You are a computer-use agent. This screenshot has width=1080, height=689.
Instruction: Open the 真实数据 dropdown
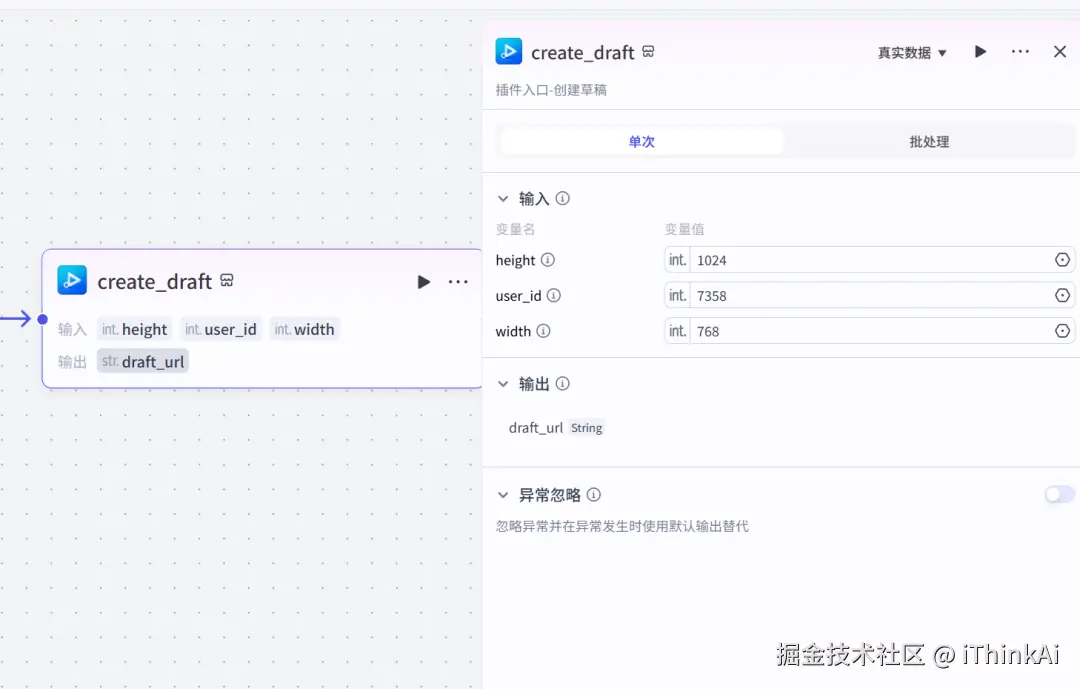[910, 52]
